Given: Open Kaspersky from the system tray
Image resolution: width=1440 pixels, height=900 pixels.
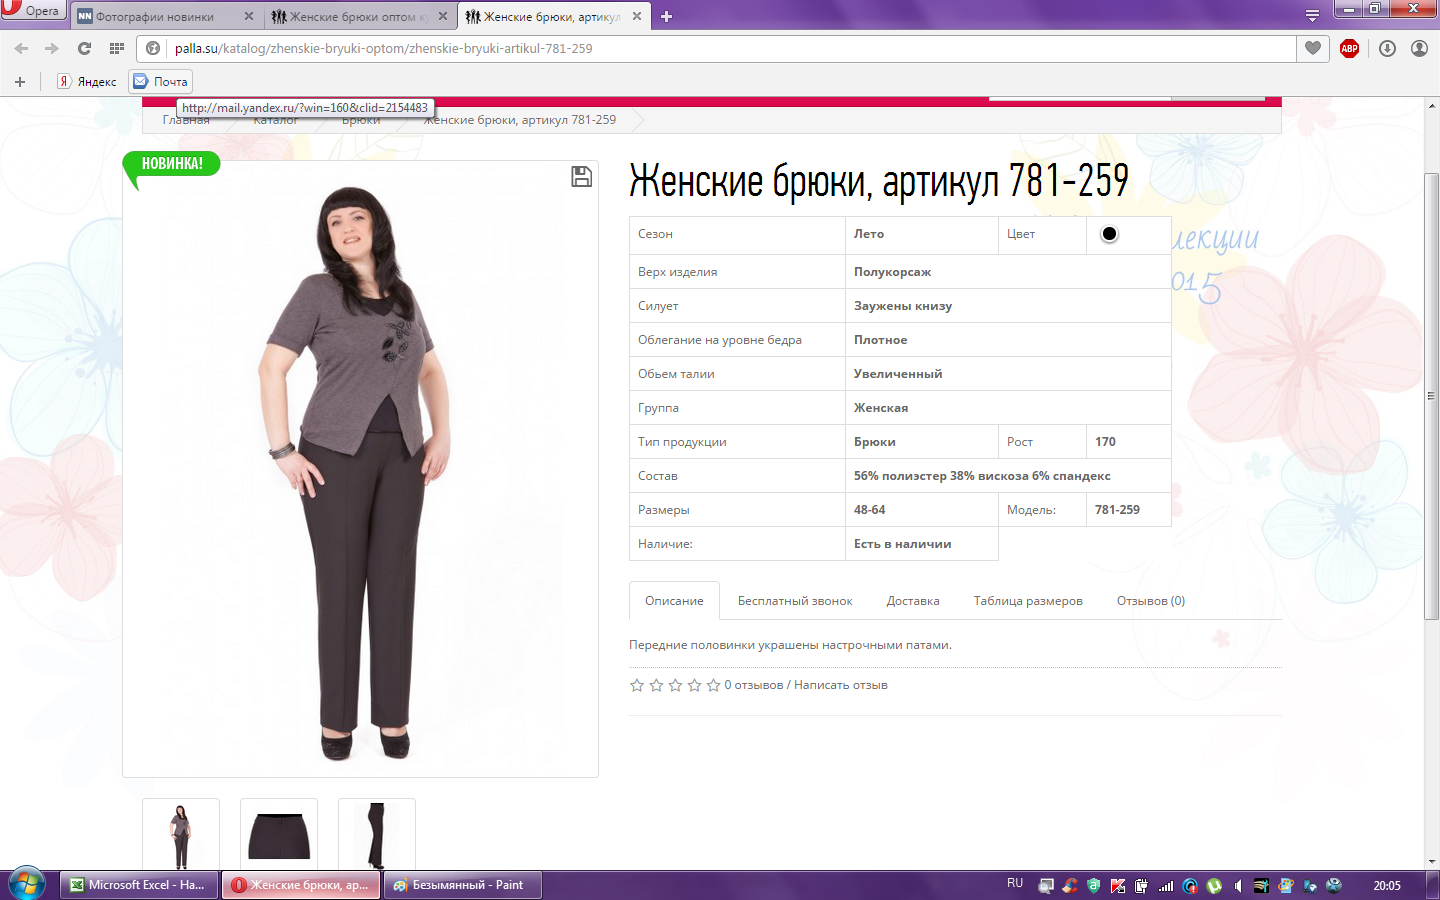Looking at the screenshot, I should click(x=1118, y=886).
